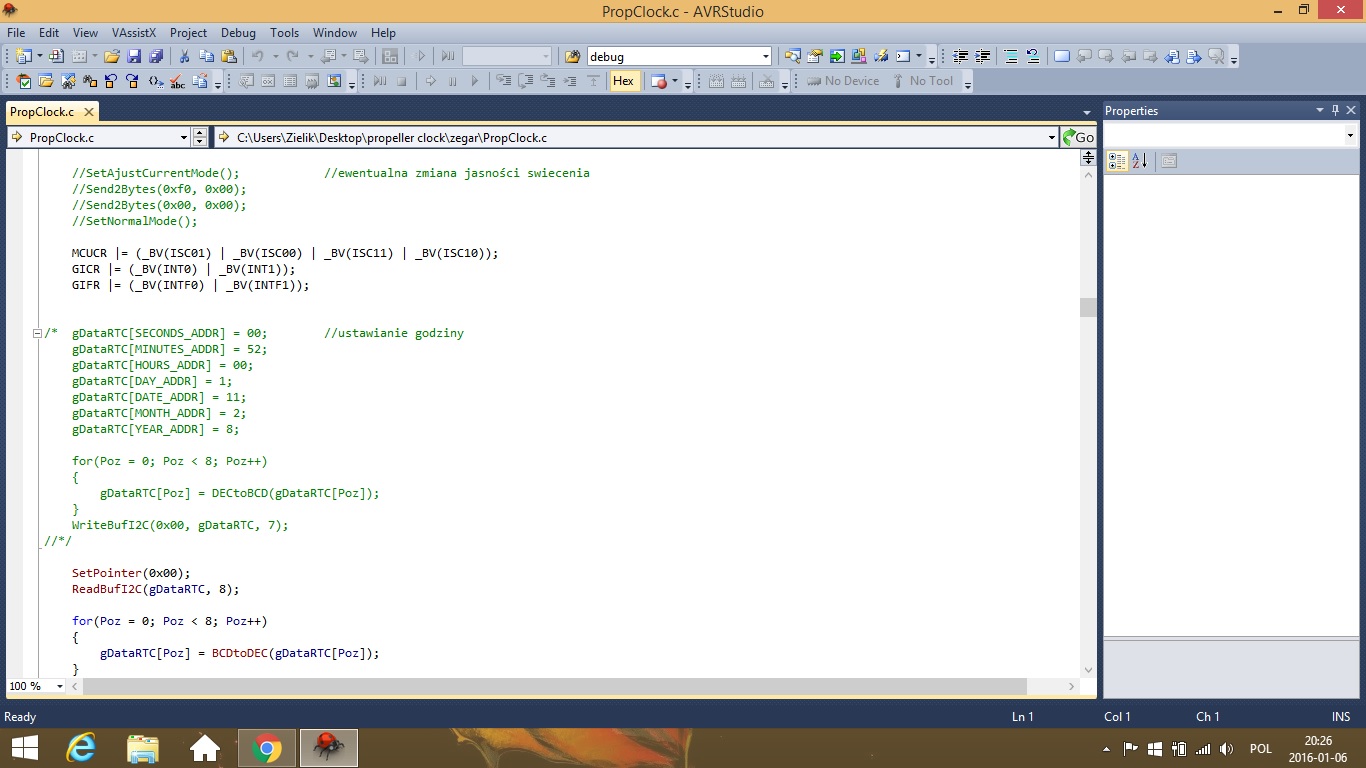
Task: Save the current file with the floppy icon
Action: pos(133,56)
